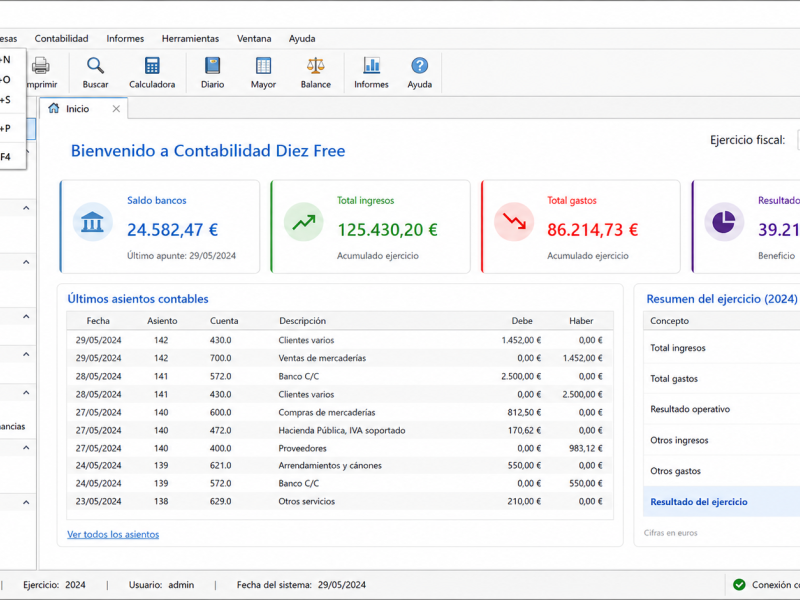Image resolution: width=800 pixels, height=600 pixels.
Task: Sort table by Cuenta column header
Action: point(224,321)
